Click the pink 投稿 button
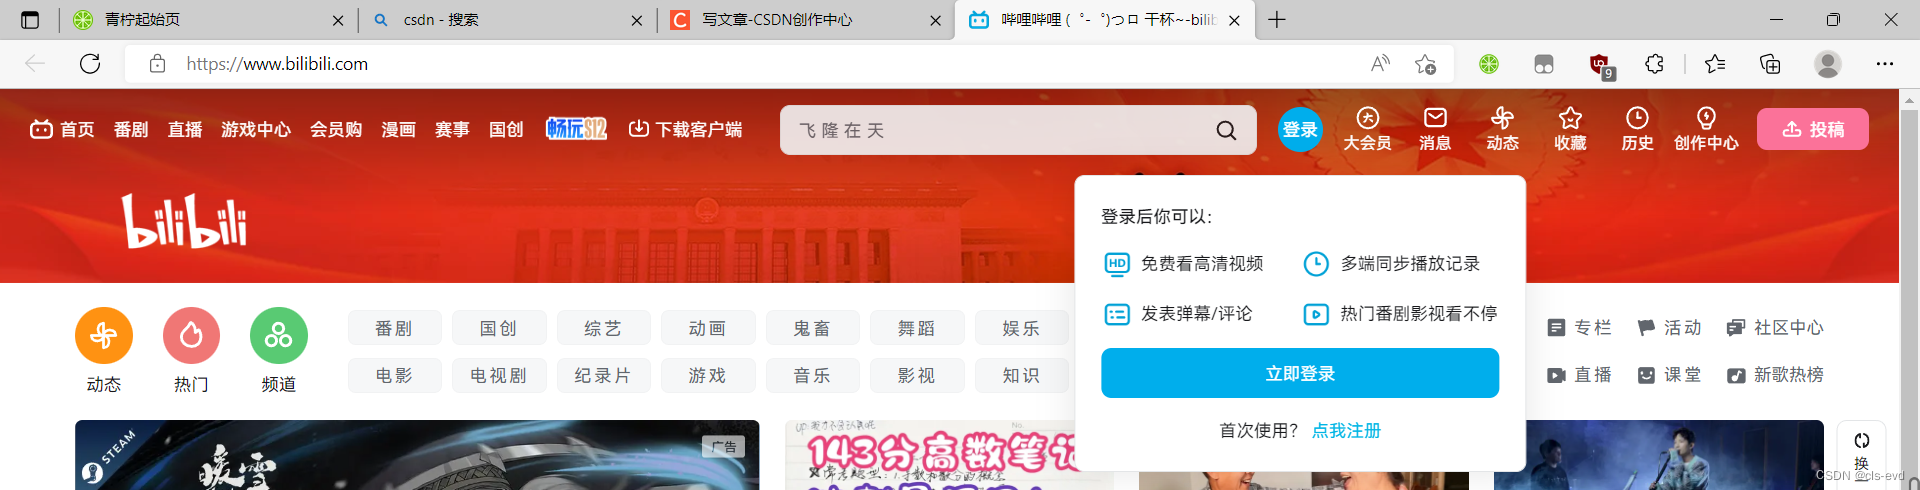This screenshot has height=490, width=1920. [x=1813, y=129]
